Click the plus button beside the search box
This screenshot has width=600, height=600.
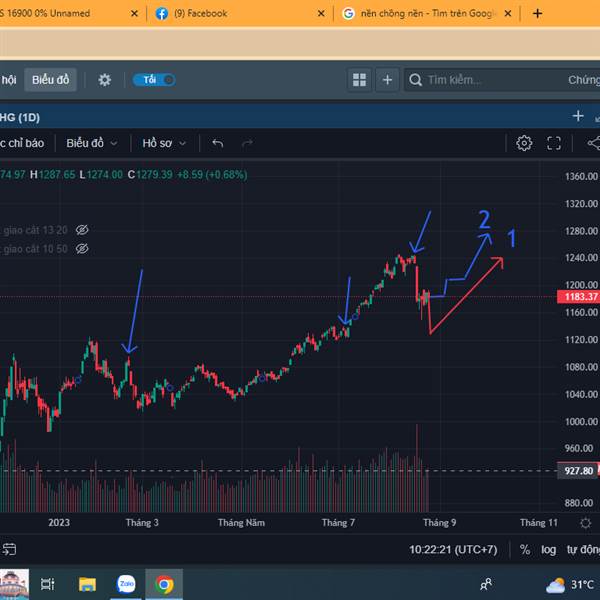[x=387, y=80]
